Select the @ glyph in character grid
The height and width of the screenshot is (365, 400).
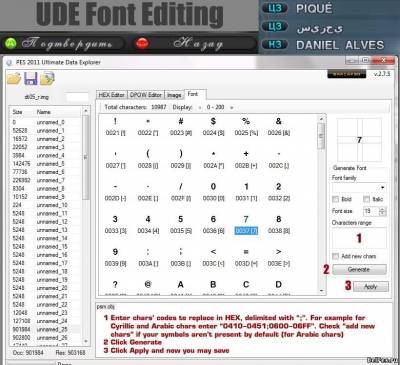148,284
